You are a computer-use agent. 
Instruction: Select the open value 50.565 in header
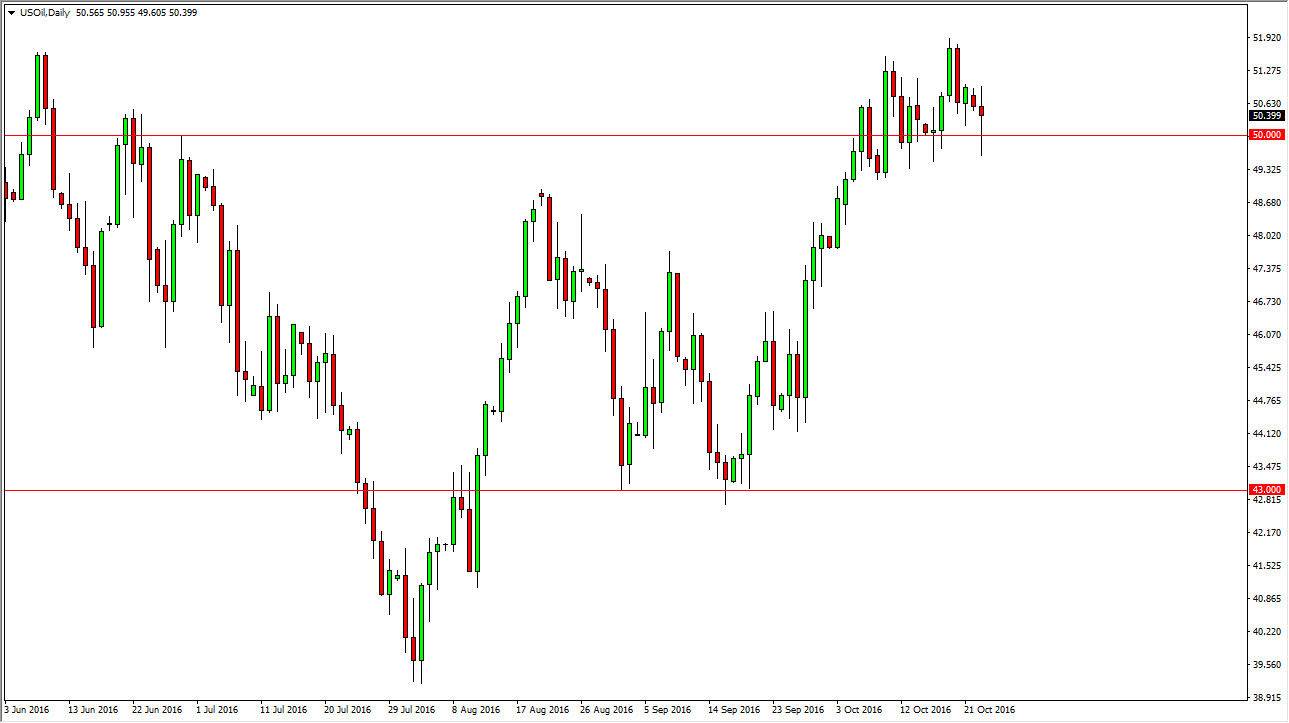point(90,13)
